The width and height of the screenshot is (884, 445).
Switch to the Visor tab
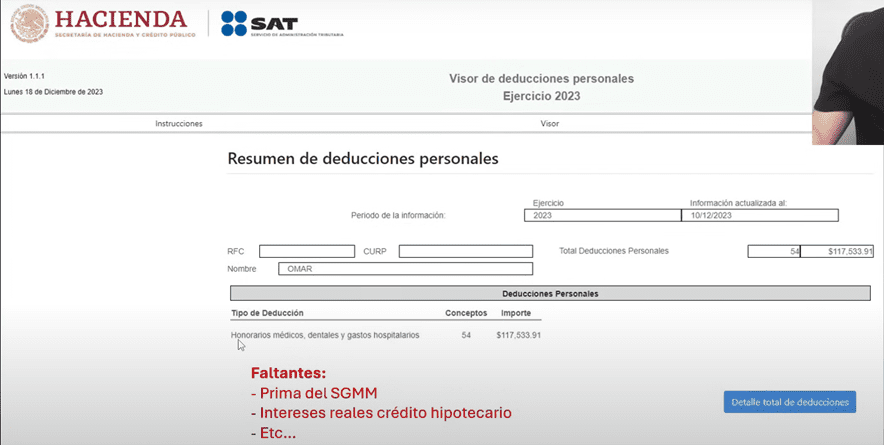tap(549, 124)
